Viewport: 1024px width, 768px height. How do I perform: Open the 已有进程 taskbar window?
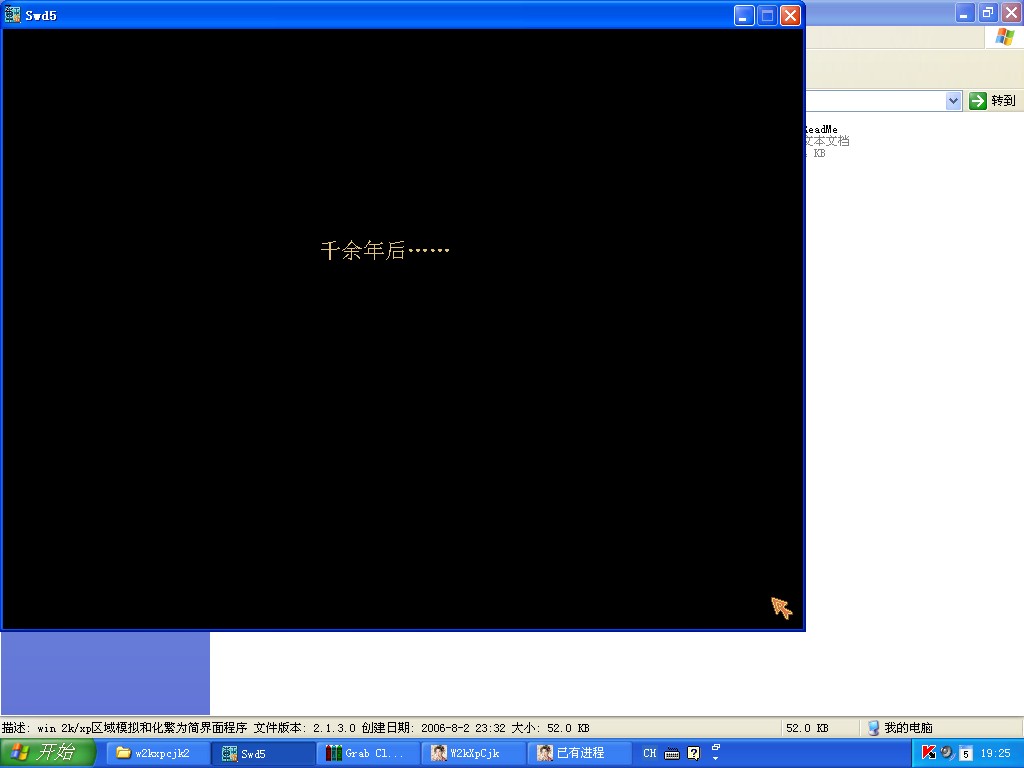click(x=579, y=753)
